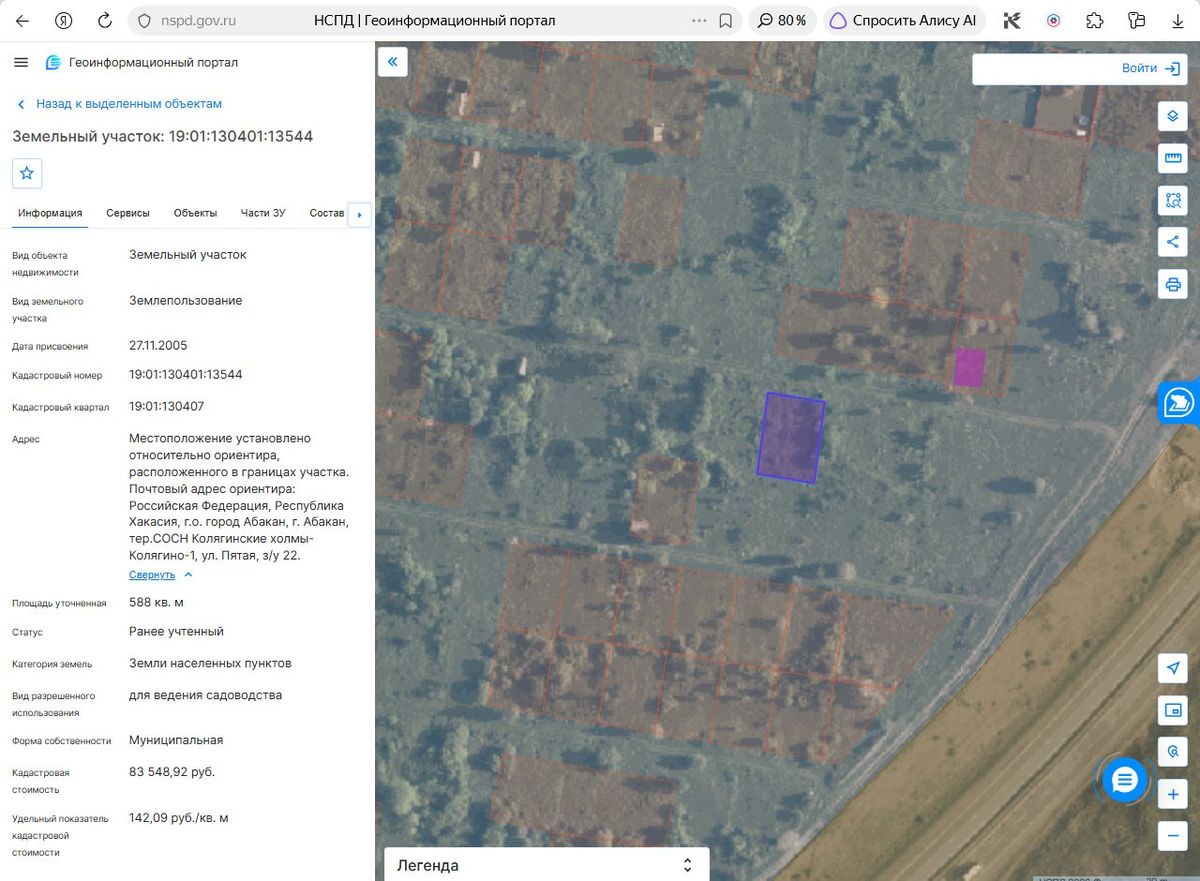
Task: Click the cadastral value 83 548,92 руб.
Action: point(172,772)
